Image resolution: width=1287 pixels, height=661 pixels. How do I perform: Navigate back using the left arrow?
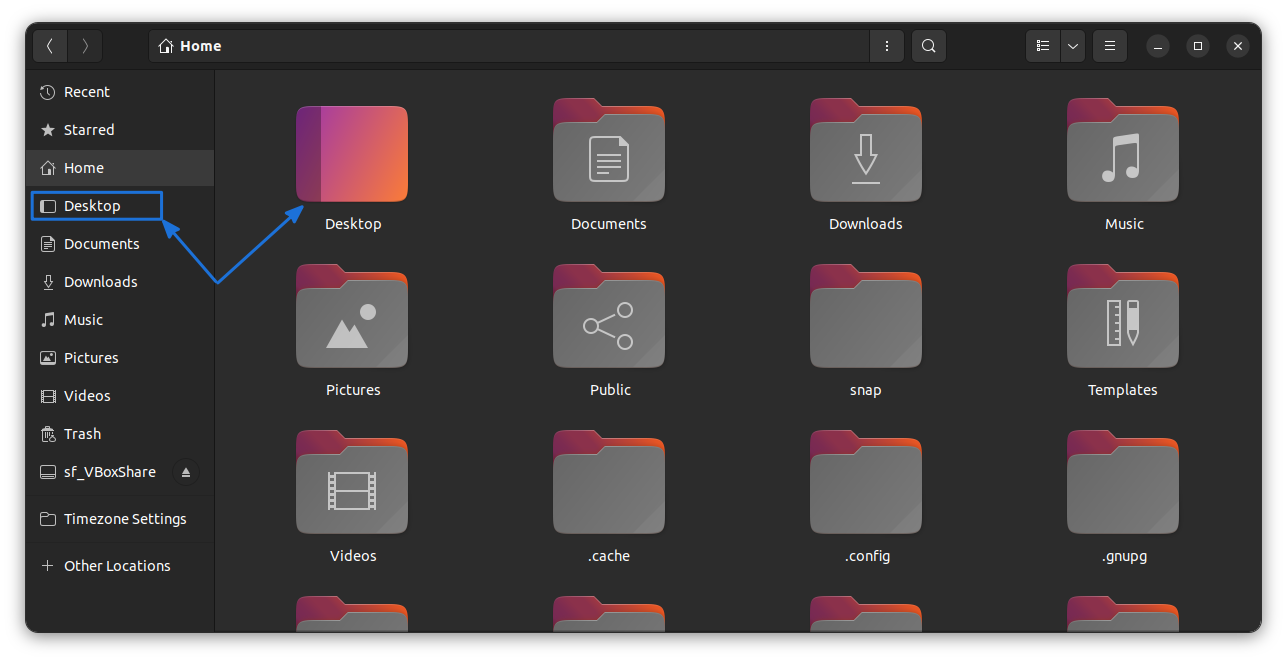(x=50, y=45)
